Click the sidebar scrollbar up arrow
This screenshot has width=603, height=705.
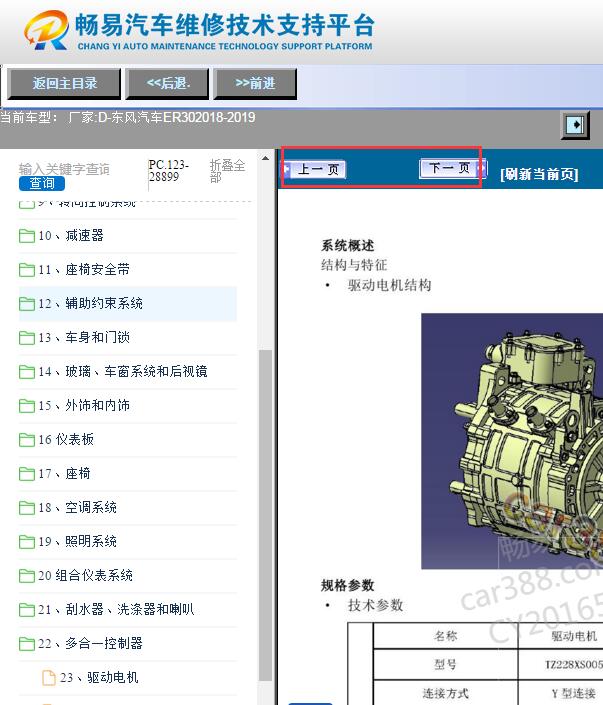click(x=265, y=158)
